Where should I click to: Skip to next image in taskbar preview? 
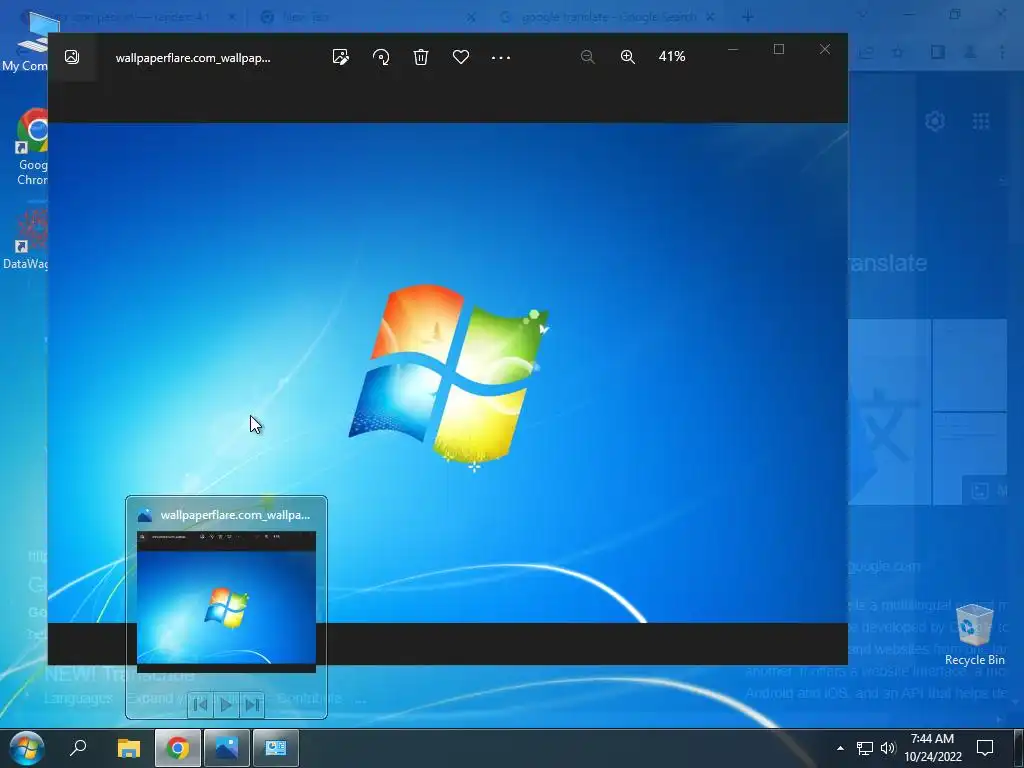click(252, 705)
